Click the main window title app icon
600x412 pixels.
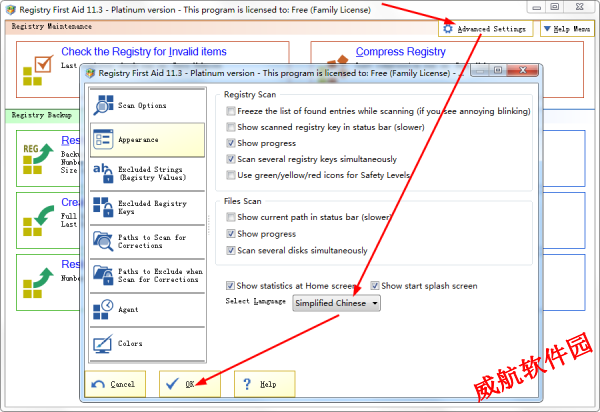pos(11,10)
